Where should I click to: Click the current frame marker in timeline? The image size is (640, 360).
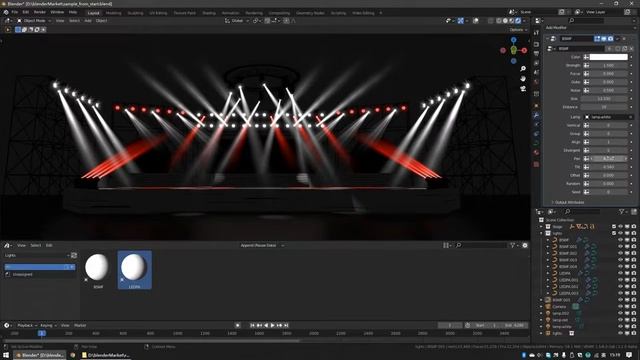point(42,333)
